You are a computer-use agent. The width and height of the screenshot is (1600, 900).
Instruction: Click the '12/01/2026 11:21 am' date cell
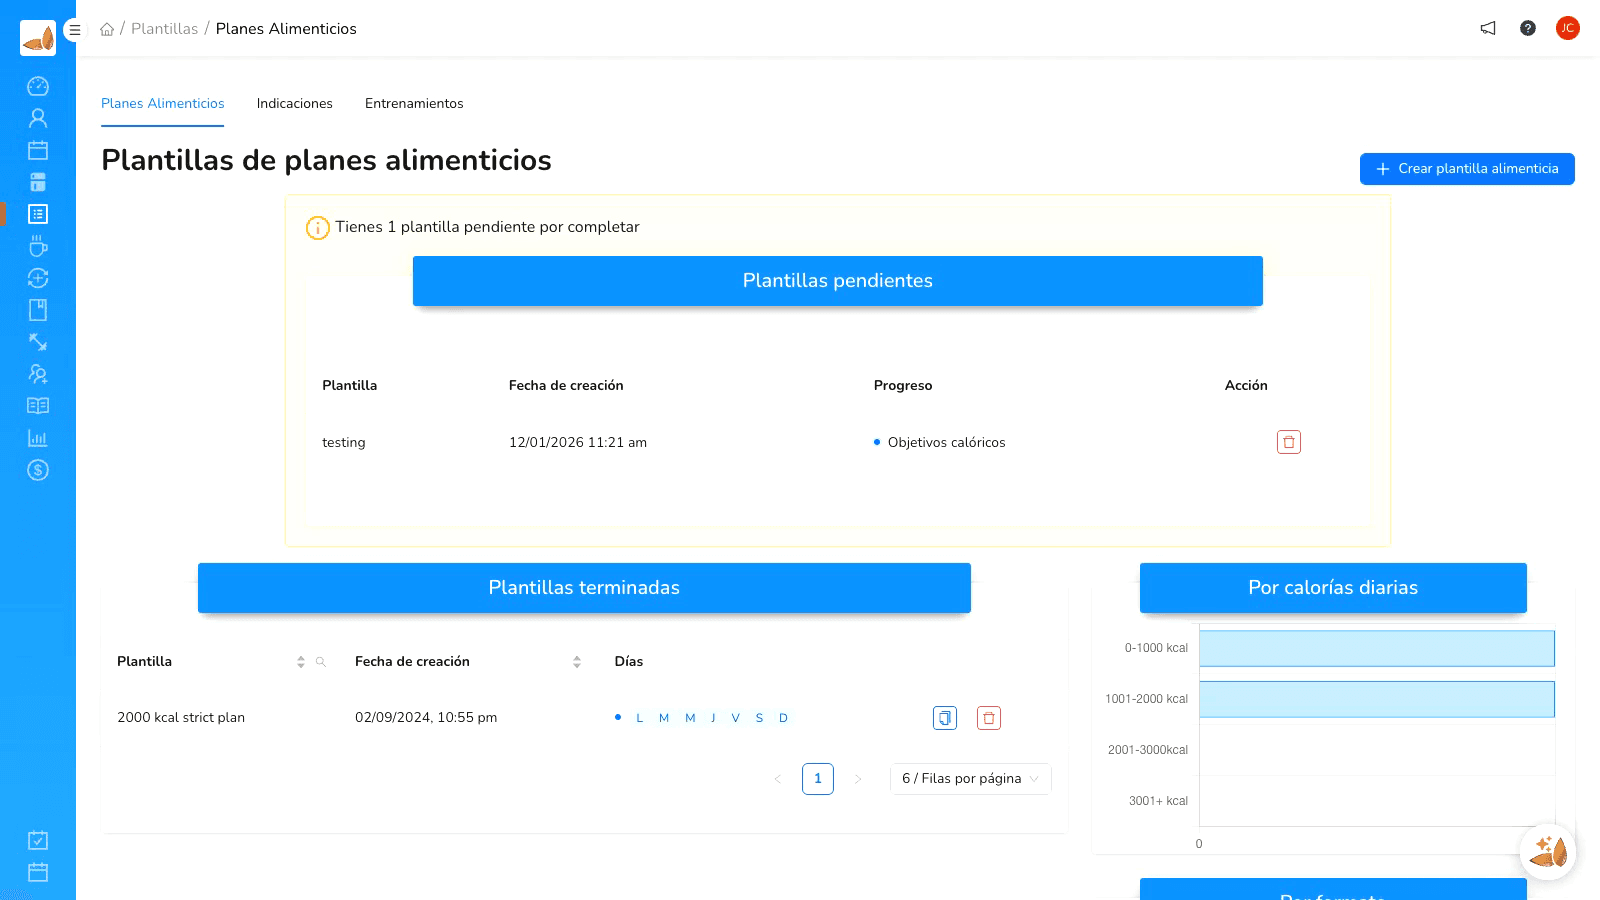[x=578, y=443]
